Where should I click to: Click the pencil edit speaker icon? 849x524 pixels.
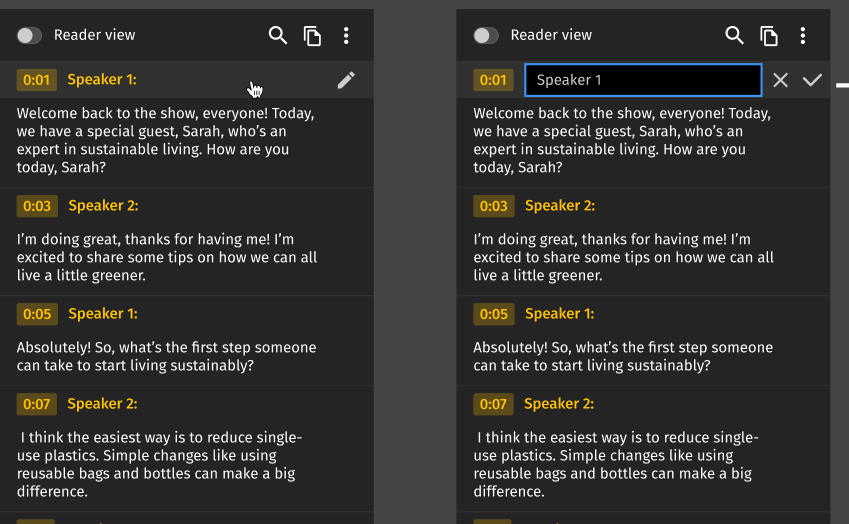pos(346,80)
